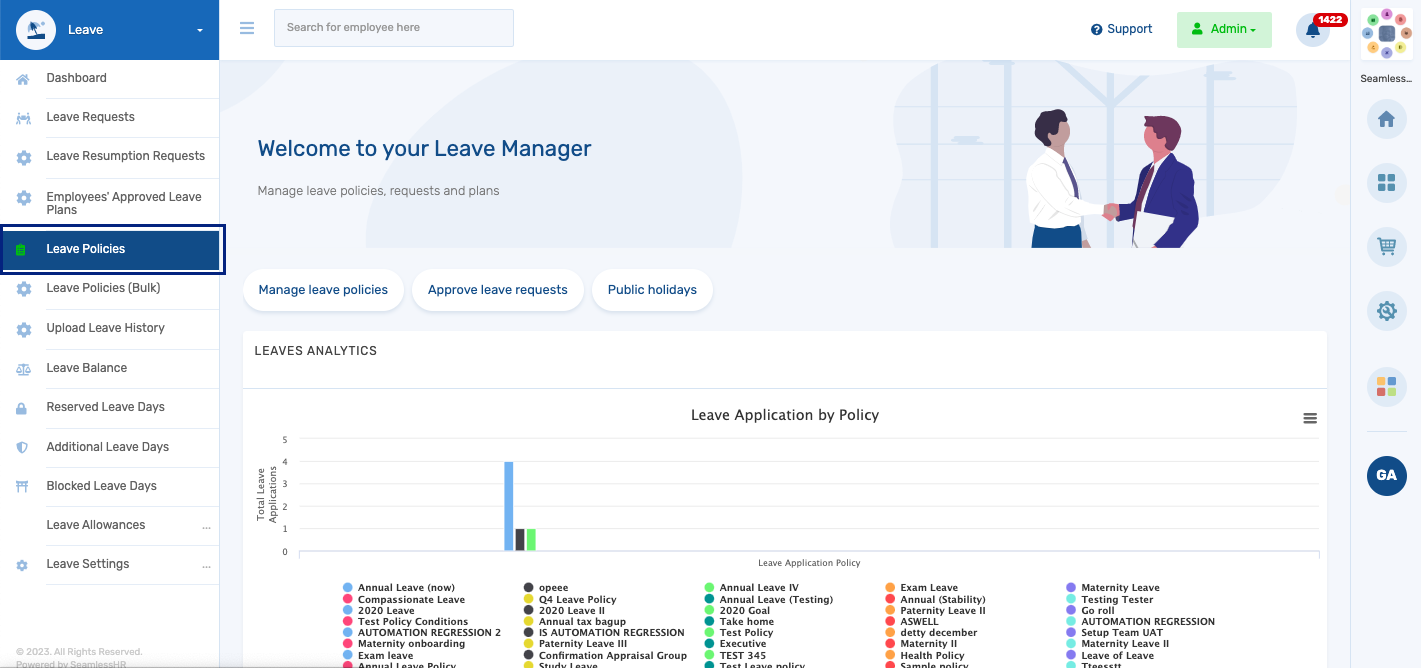Select Leave Policies menu item
The width and height of the screenshot is (1421, 668).
(110, 249)
